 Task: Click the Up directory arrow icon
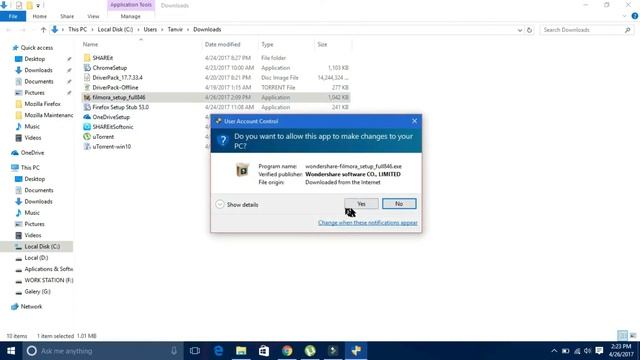(x=43, y=29)
